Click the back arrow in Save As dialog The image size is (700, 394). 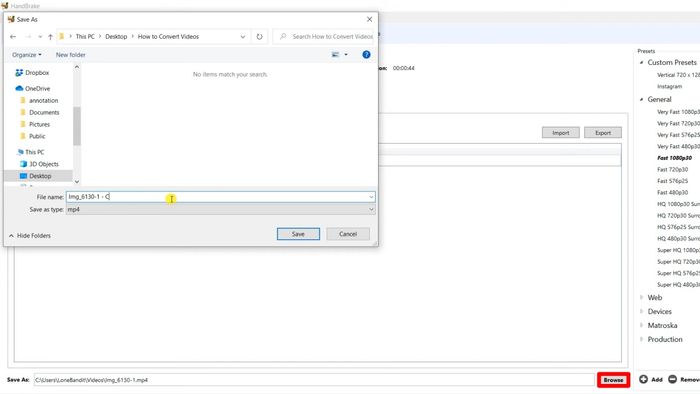(13, 37)
